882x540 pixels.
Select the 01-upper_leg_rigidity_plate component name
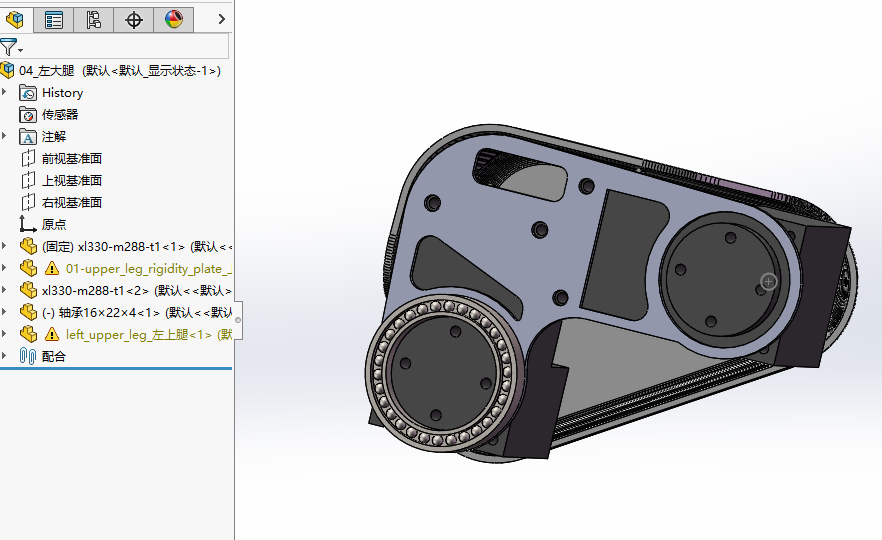pos(148,269)
